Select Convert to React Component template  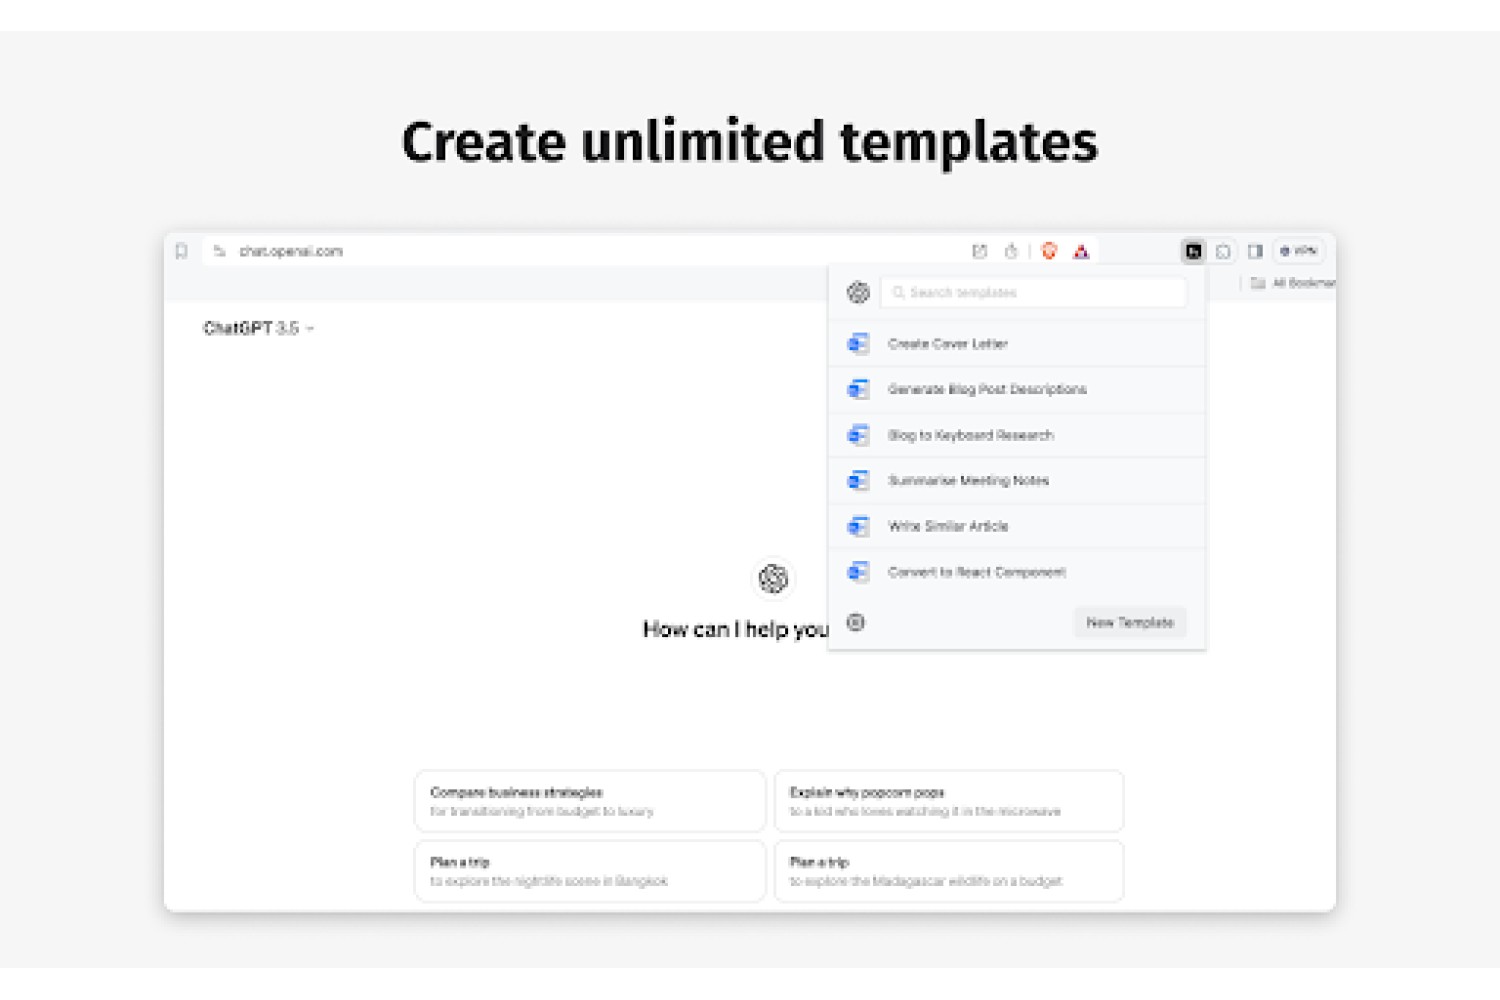[x=1017, y=572]
